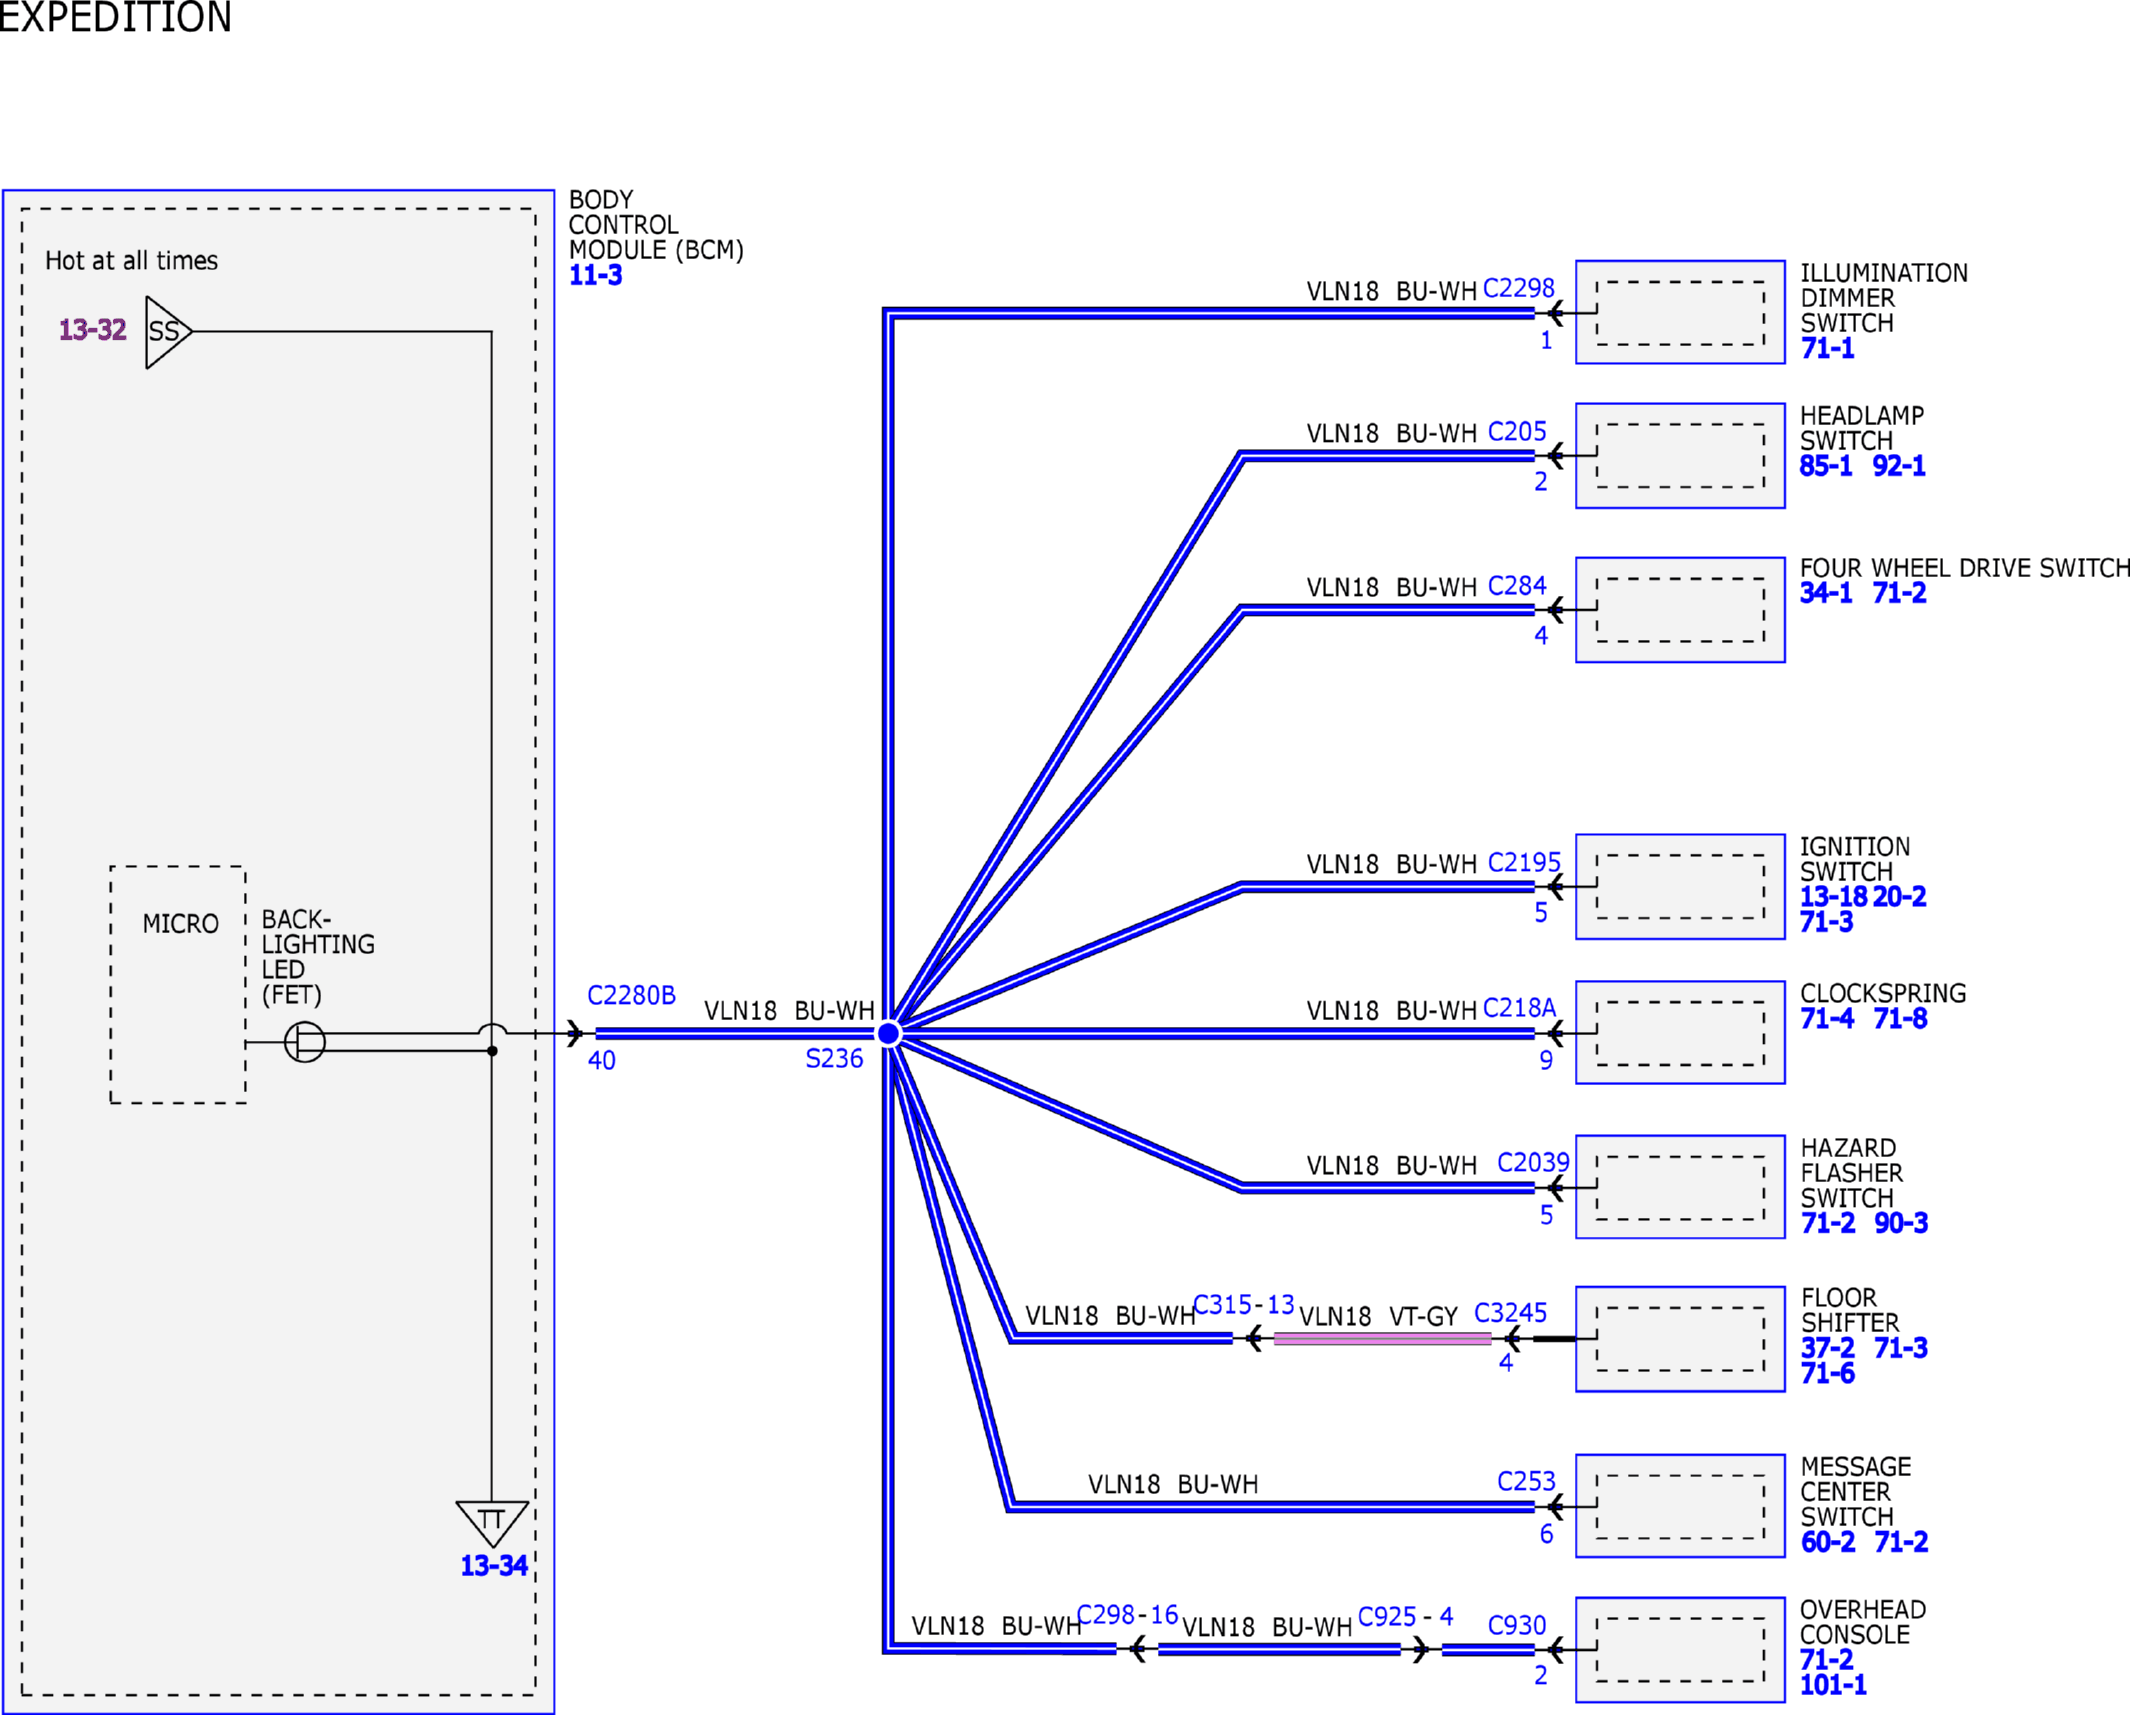This screenshot has width=2130, height=1715.
Task: Select connector label C2195
Action: (x=1524, y=862)
